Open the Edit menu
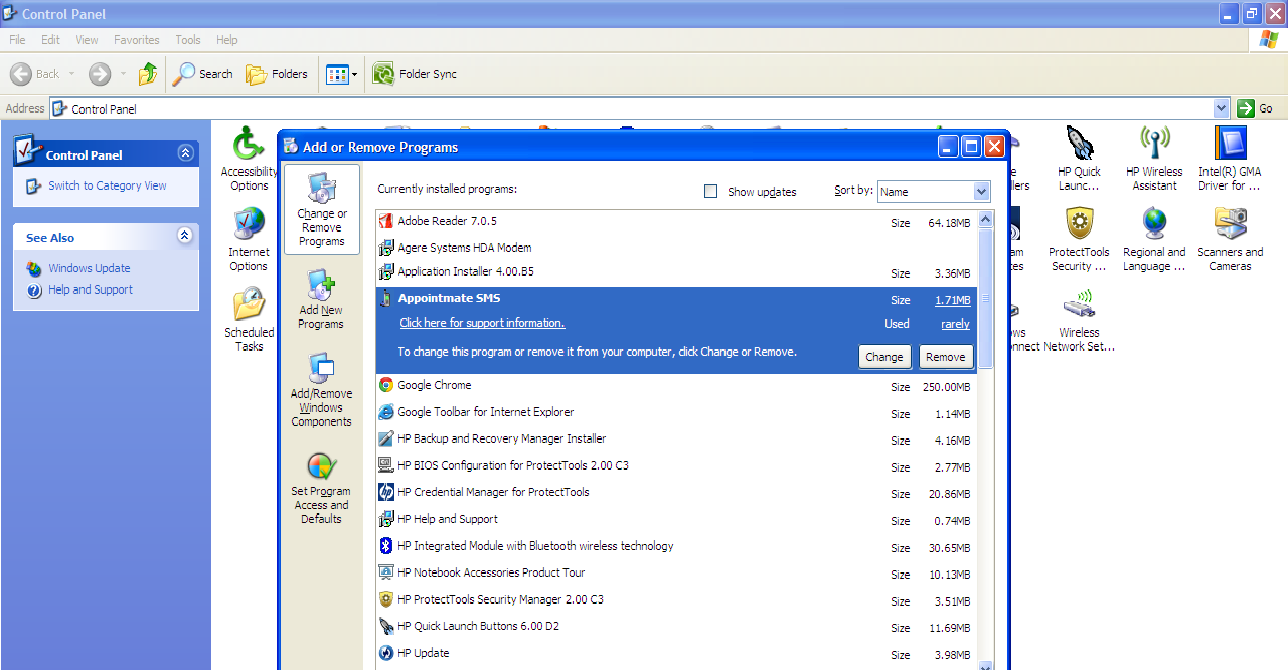This screenshot has height=670, width=1288. [x=51, y=40]
